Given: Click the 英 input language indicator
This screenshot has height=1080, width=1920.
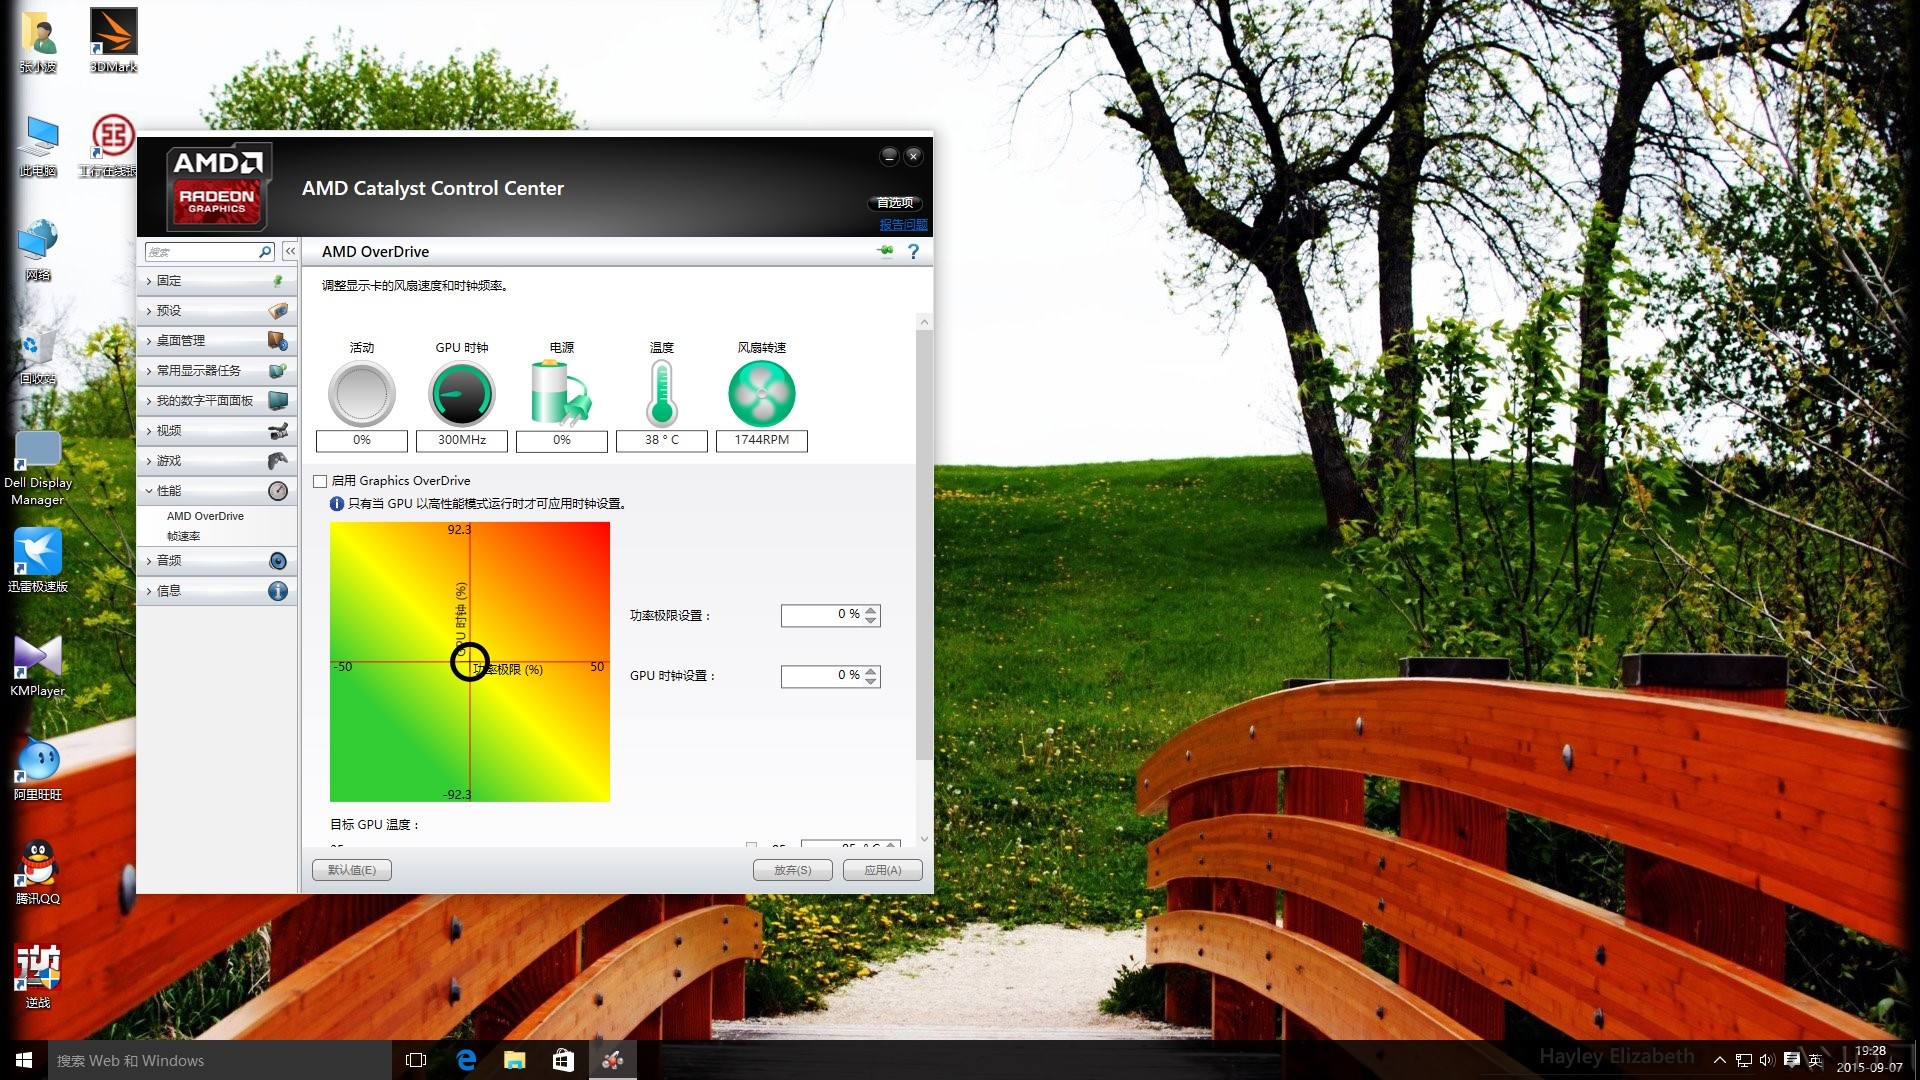Looking at the screenshot, I should pos(1816,1060).
